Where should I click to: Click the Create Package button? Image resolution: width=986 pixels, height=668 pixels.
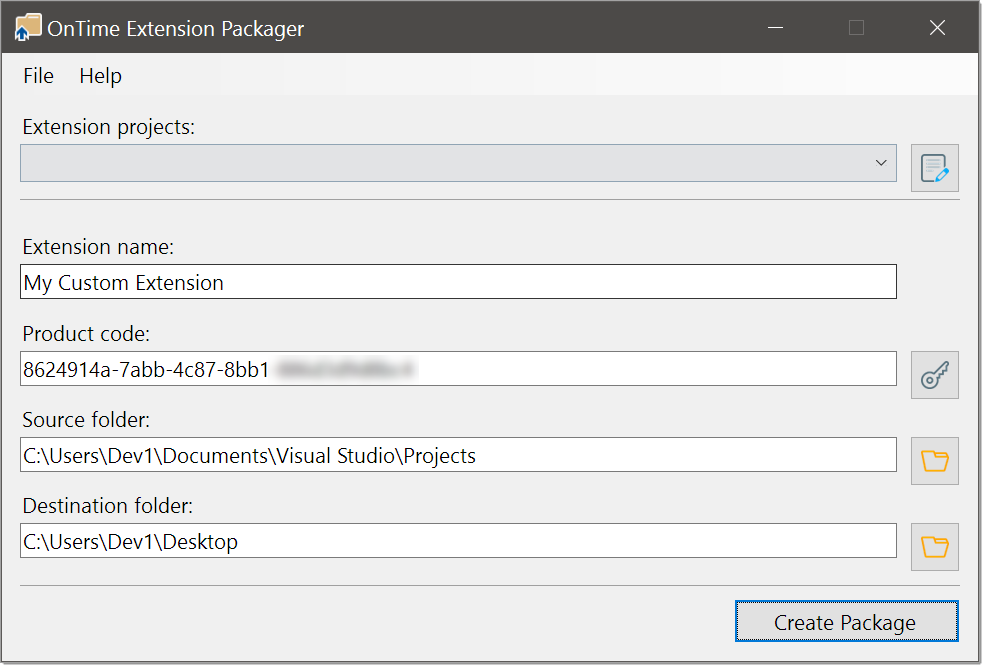[849, 623]
